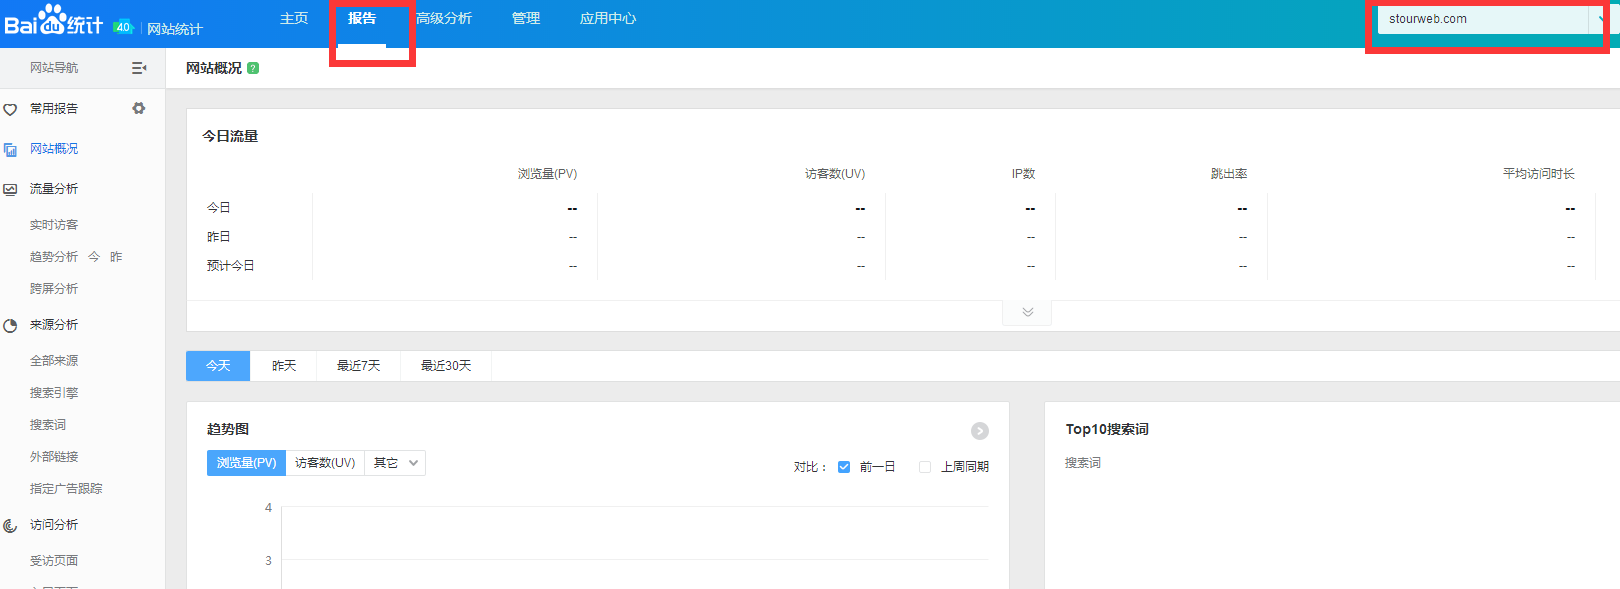Select the 昨天 date range tab
This screenshot has height=589, width=1620.
[284, 366]
